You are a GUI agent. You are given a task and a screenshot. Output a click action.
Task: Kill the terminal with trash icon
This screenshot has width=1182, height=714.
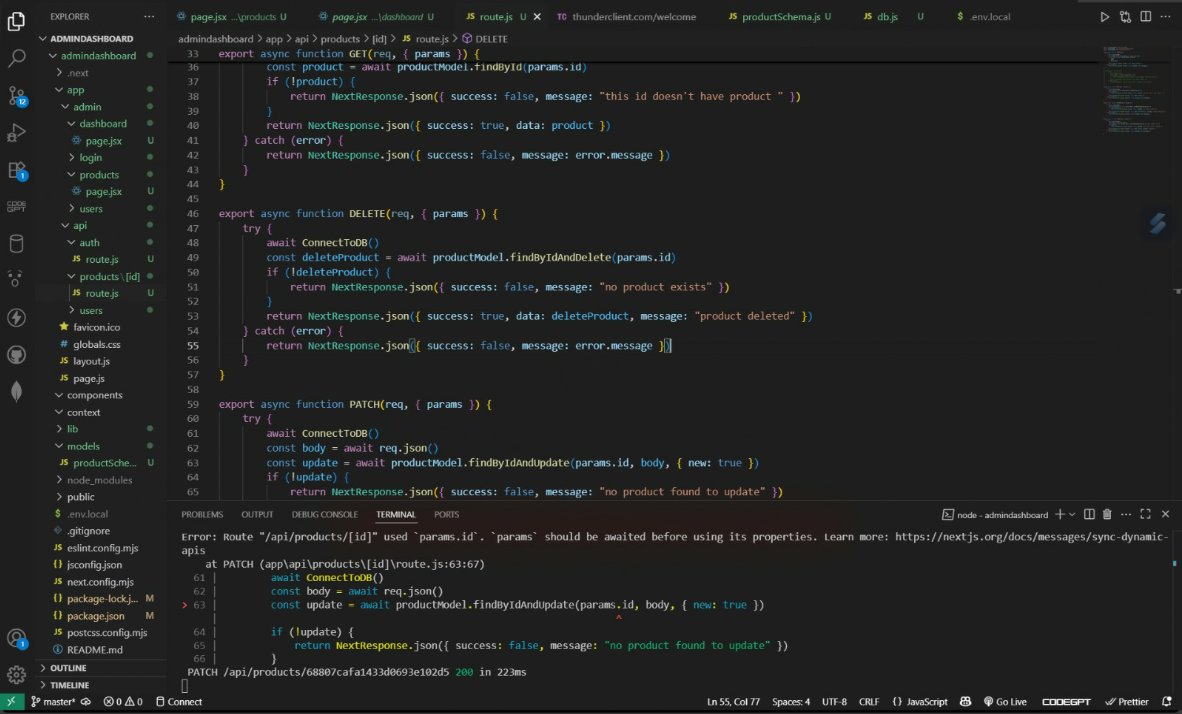click(1107, 514)
